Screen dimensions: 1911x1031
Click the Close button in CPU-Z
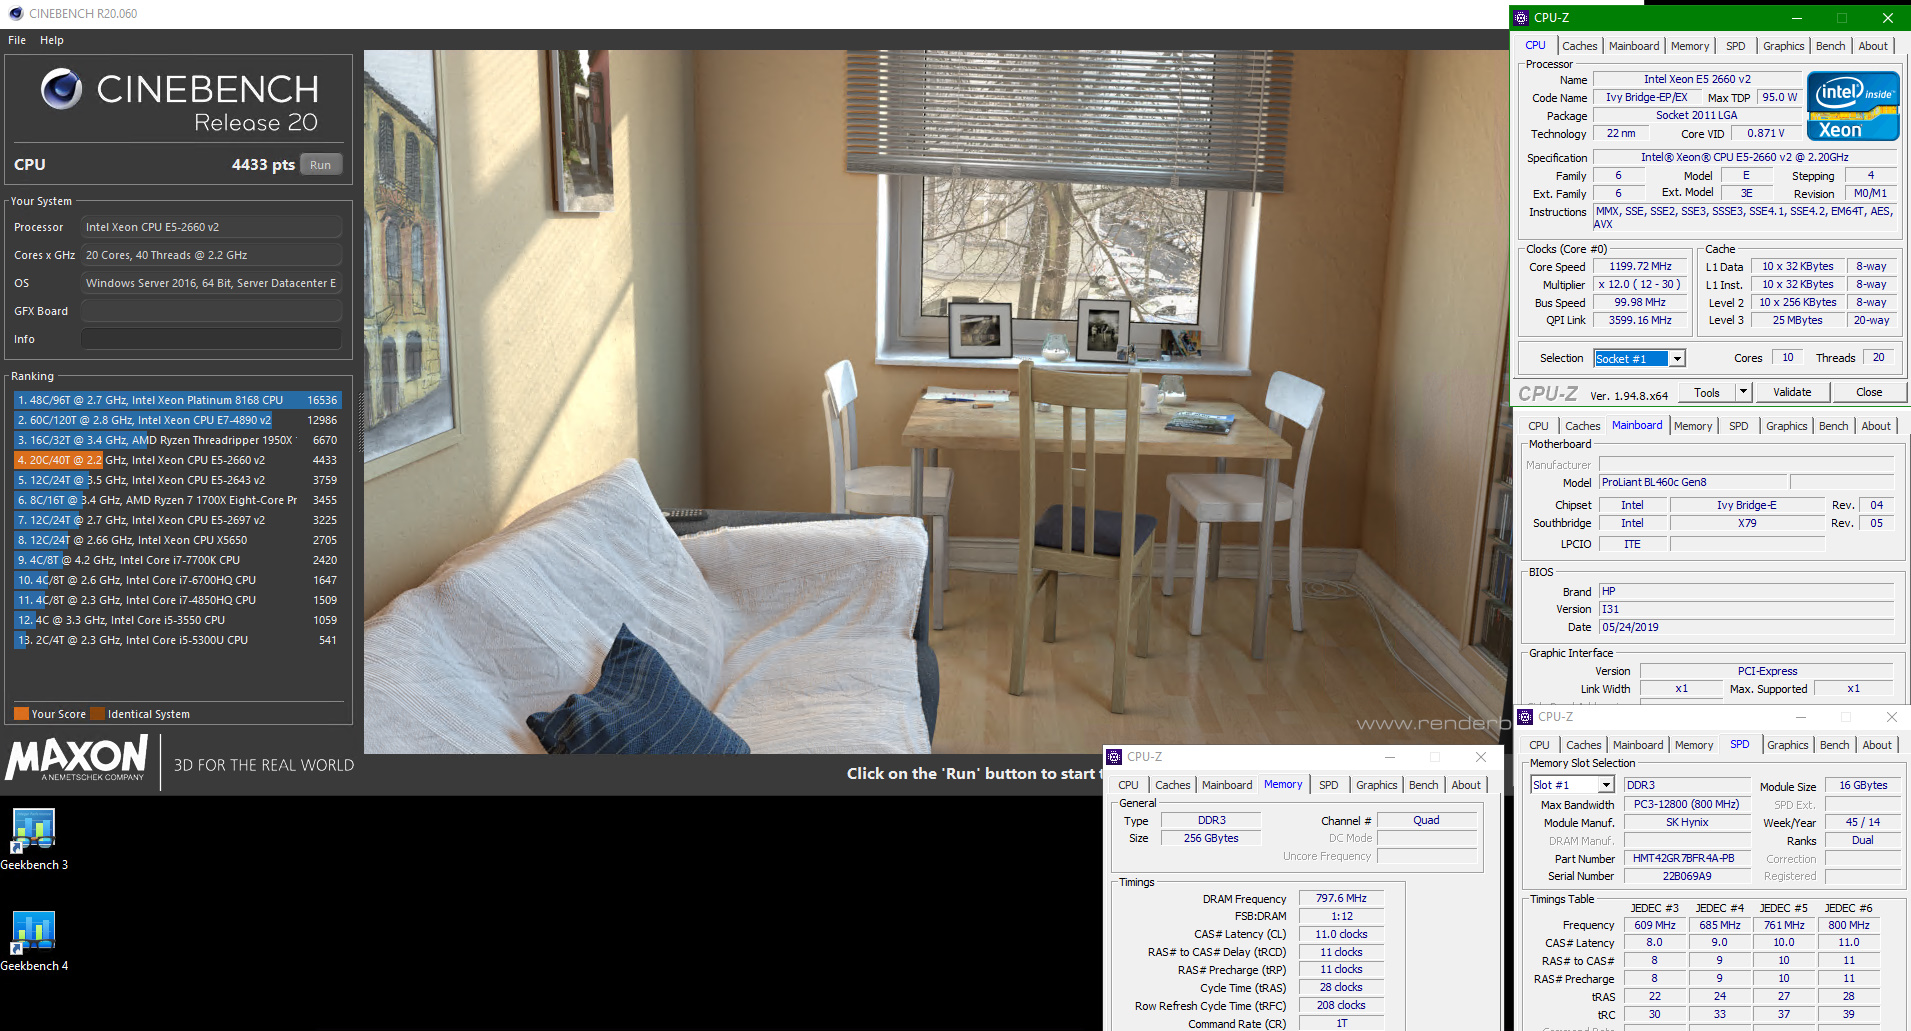1868,392
